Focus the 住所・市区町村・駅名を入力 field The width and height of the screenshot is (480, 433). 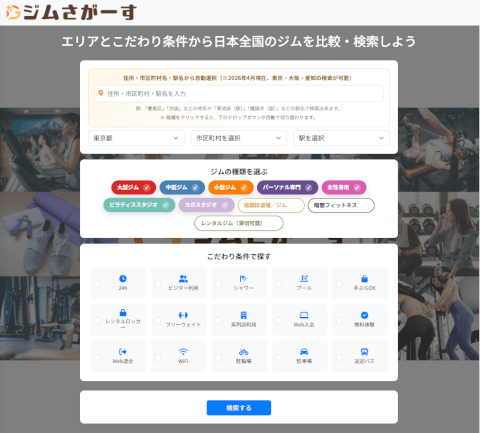[239, 94]
